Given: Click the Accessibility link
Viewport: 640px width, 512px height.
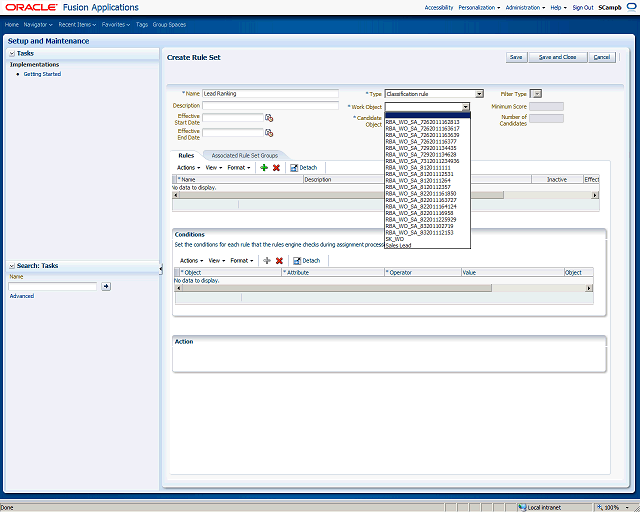Looking at the screenshot, I should [x=439, y=7].
